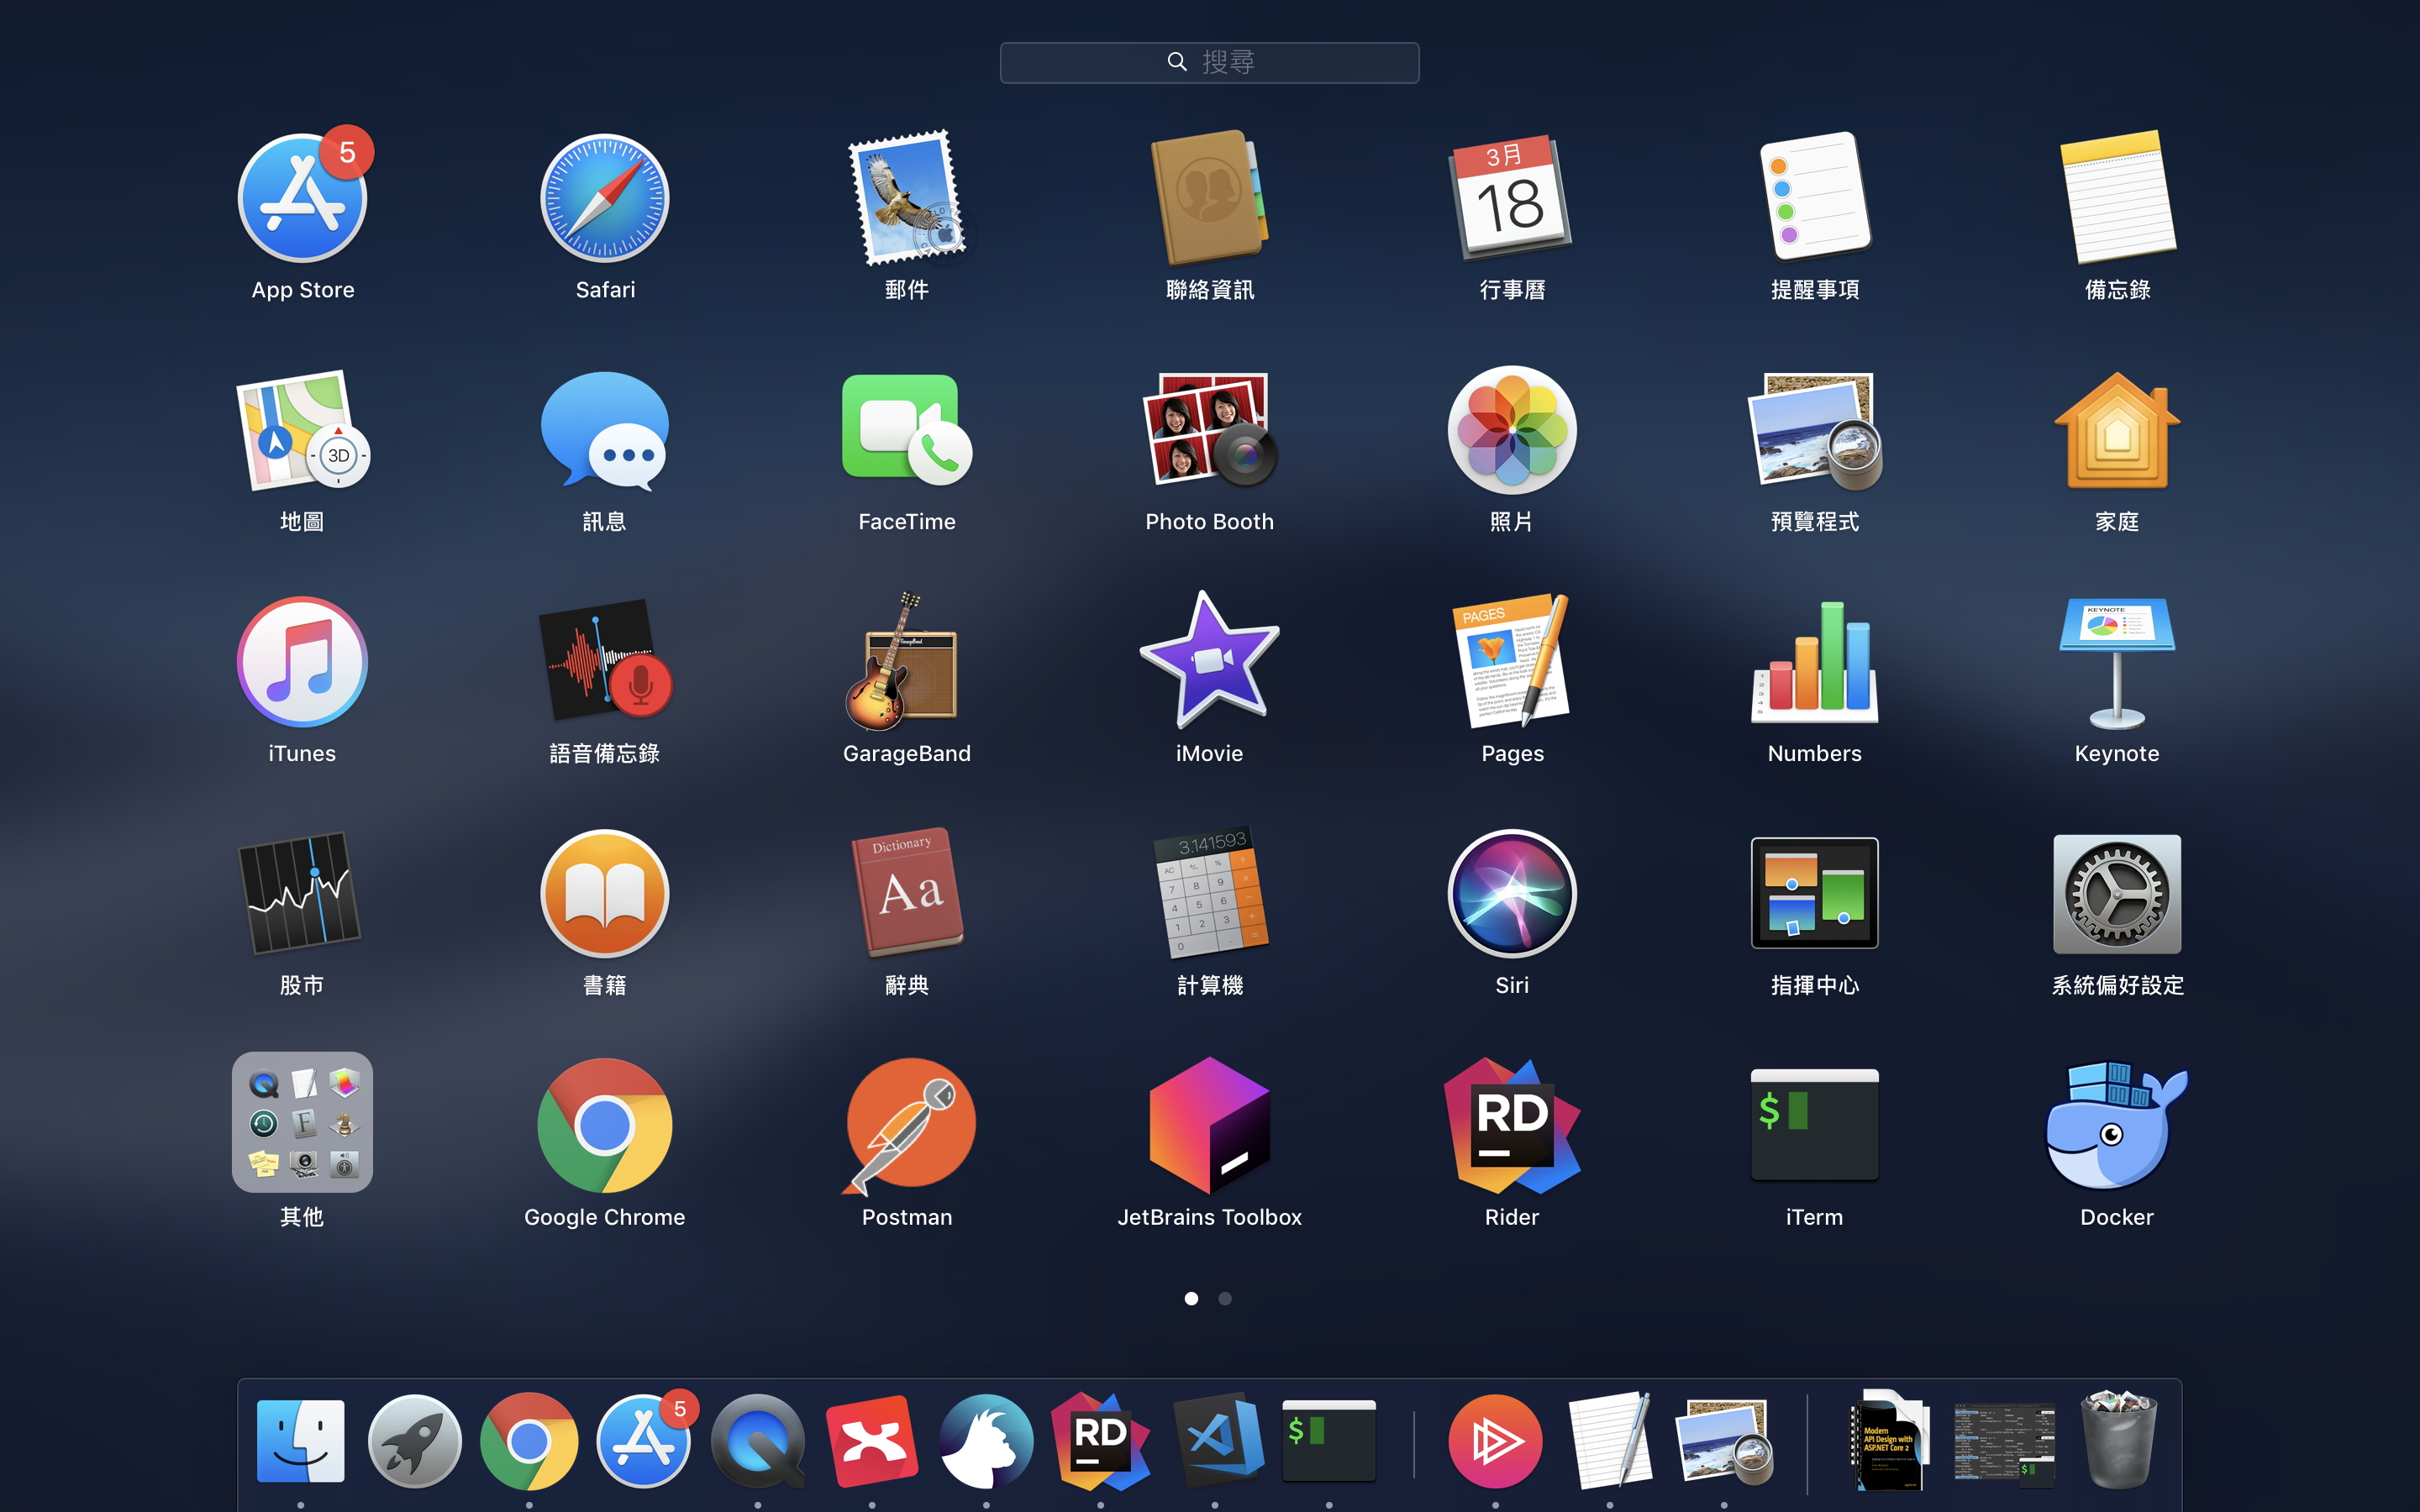The height and width of the screenshot is (1512, 2420).
Task: Switch to the second Launchpad page dot
Action: click(1225, 1298)
